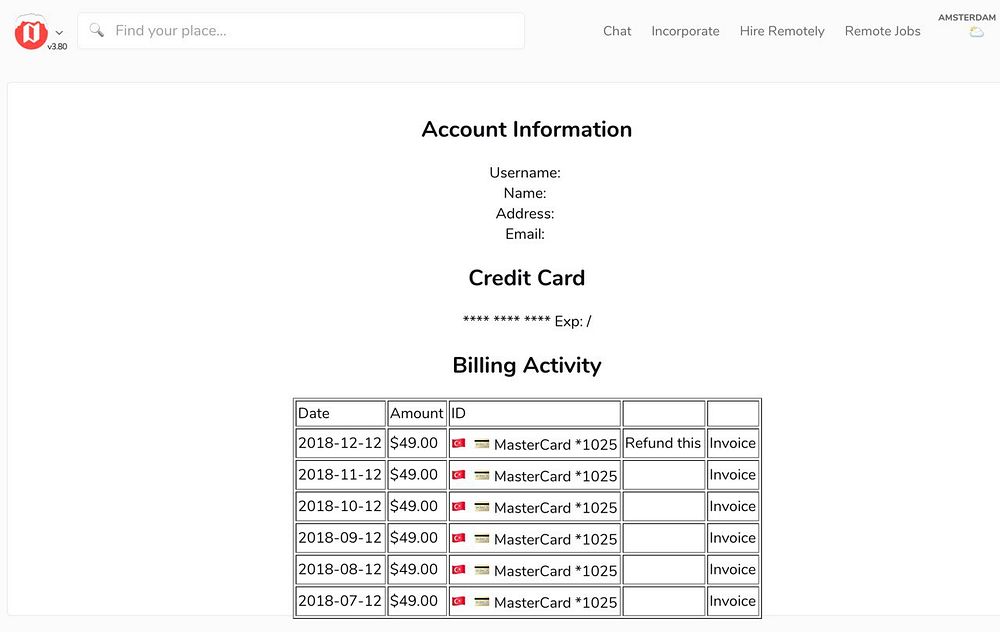
Task: Click the Amount column header
Action: 416,413
